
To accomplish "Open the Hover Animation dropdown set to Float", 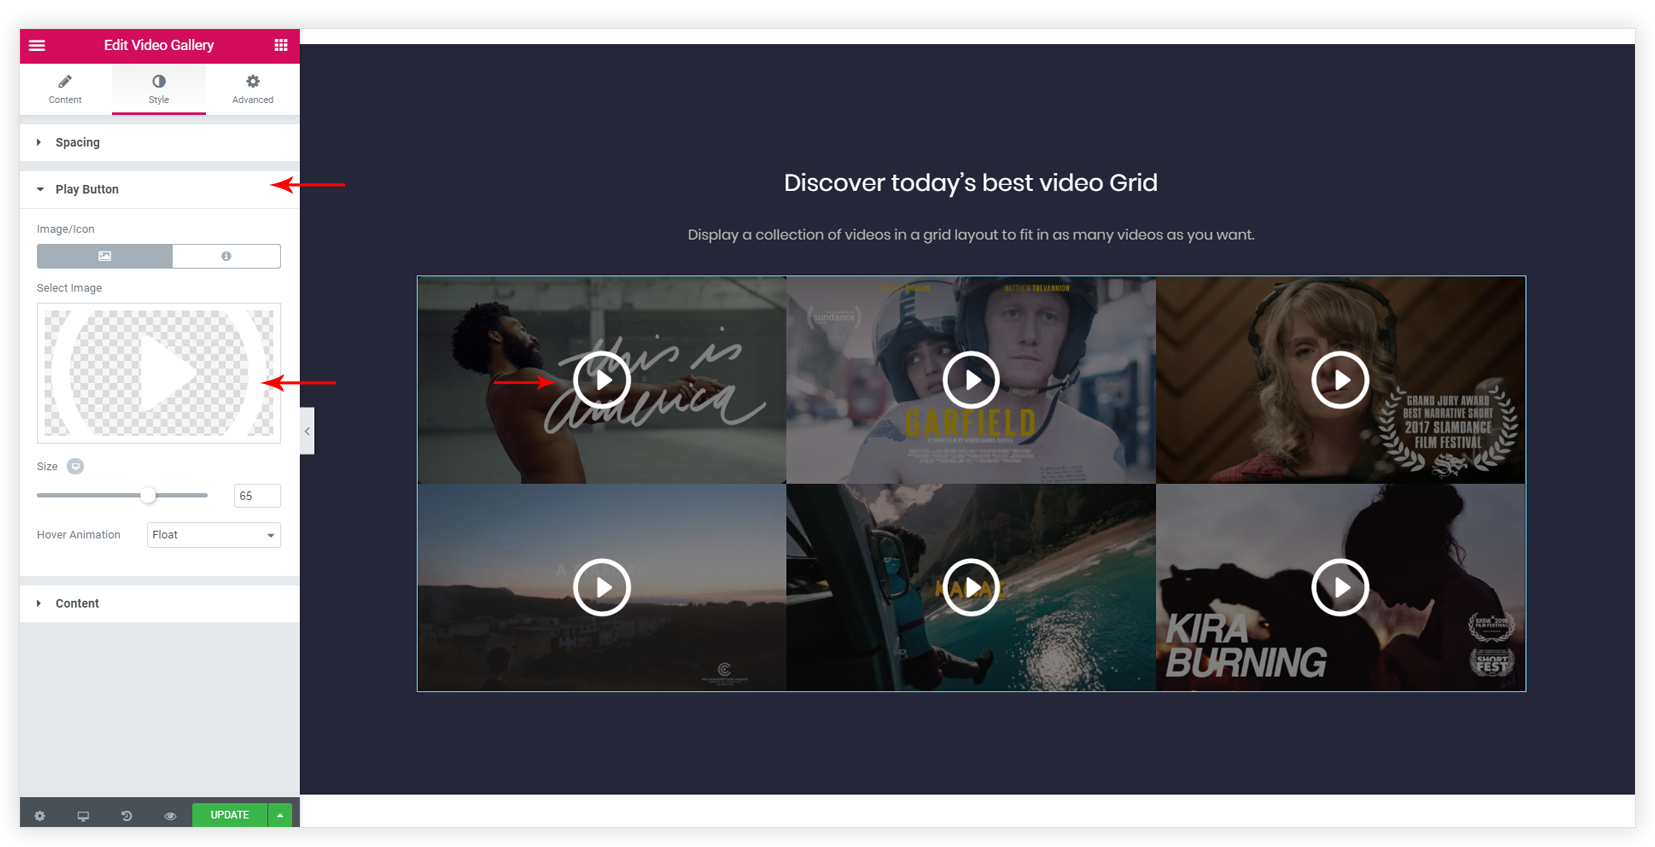I will pyautogui.click(x=214, y=535).
